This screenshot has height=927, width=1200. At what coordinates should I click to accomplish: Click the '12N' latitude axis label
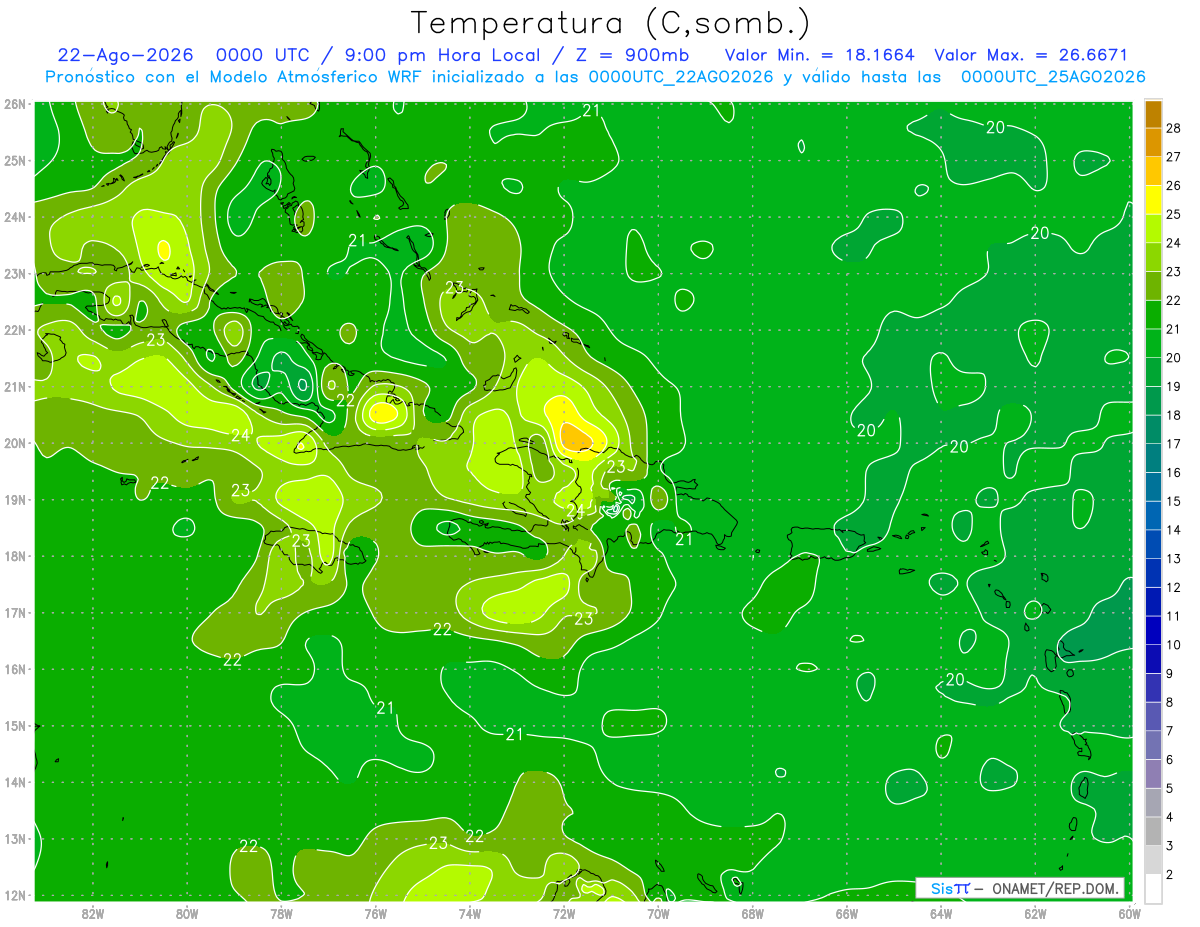(x=15, y=895)
